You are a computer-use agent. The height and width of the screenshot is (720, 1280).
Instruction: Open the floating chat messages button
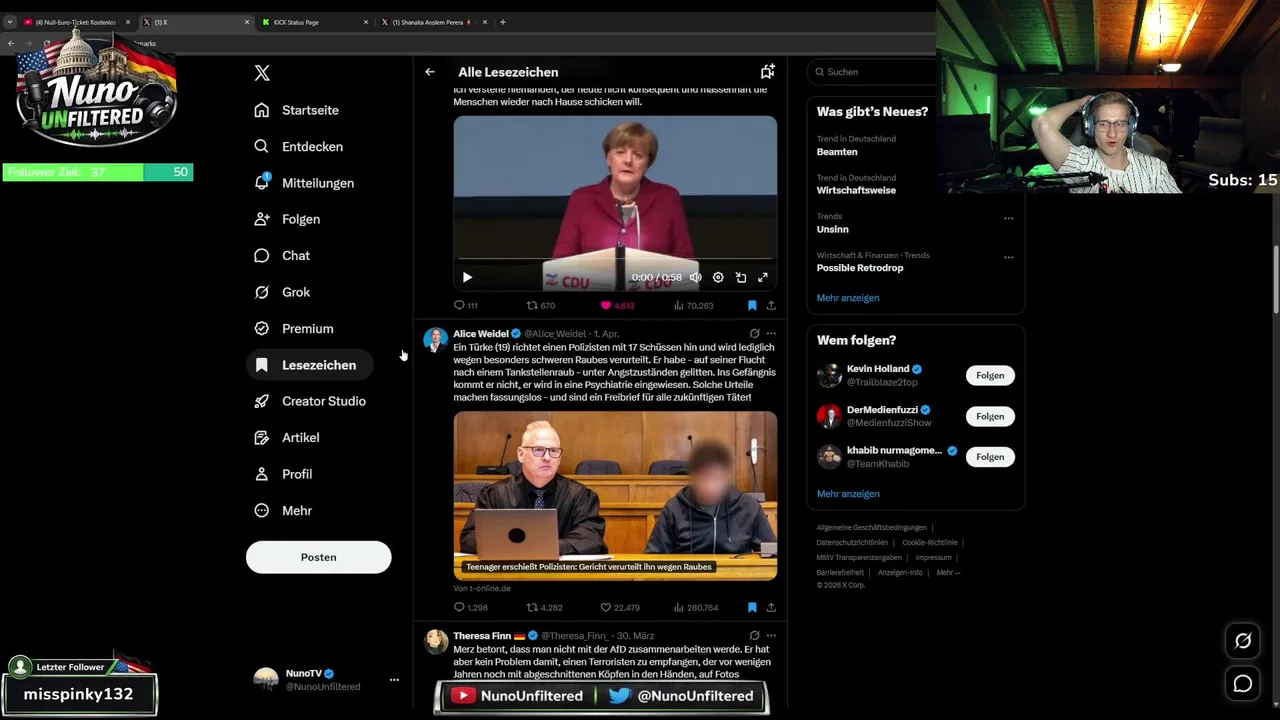coord(1243,684)
